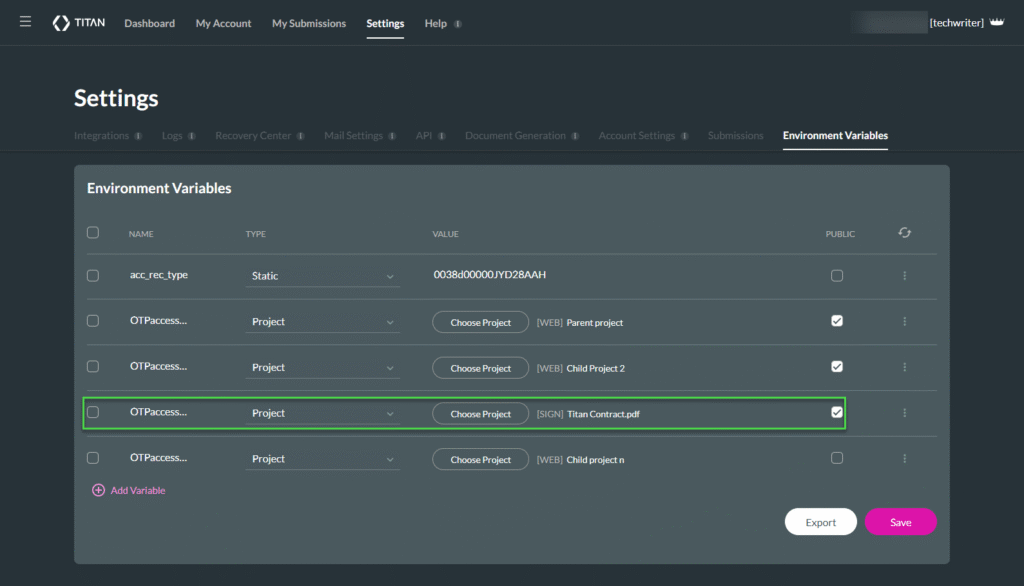The height and width of the screenshot is (586, 1024).
Task: Switch to the Mail Settings tab
Action: [x=353, y=136]
